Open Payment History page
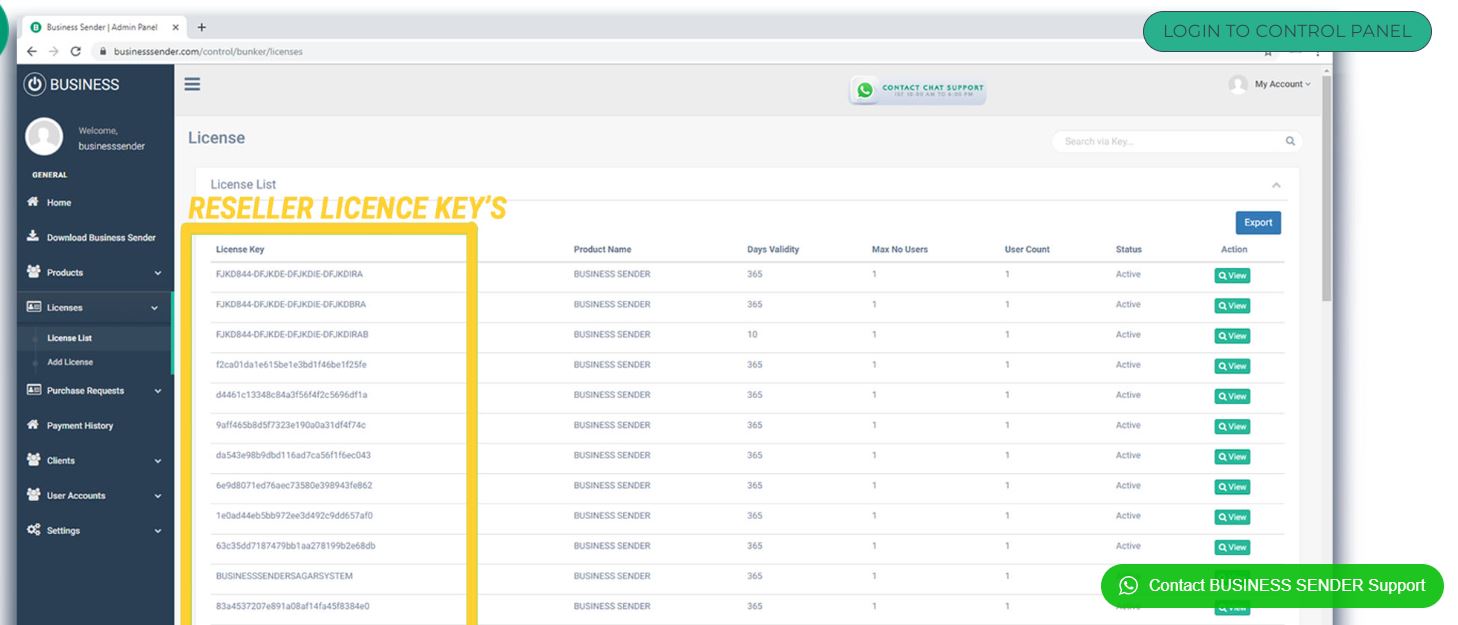Viewport: 1458px width, 625px height. click(80, 425)
